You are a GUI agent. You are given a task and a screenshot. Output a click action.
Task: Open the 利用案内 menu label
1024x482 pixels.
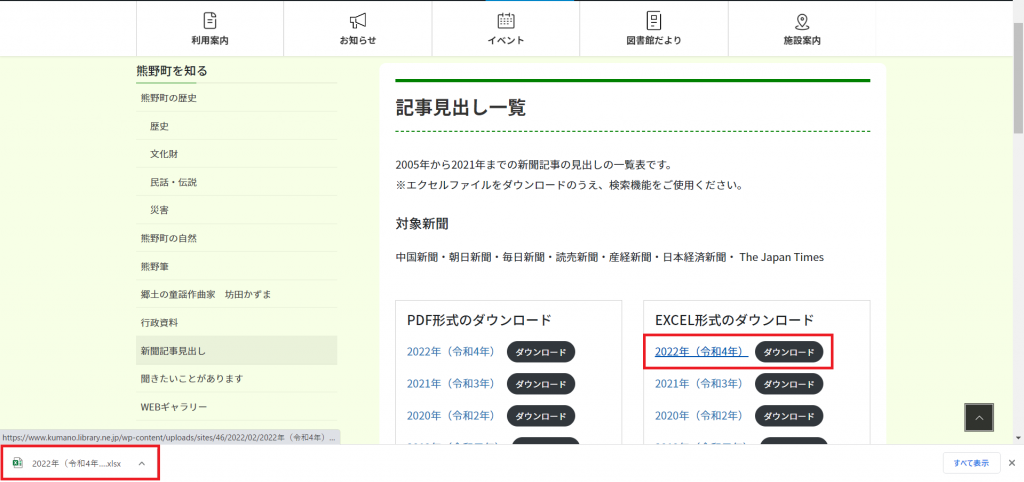(210, 40)
